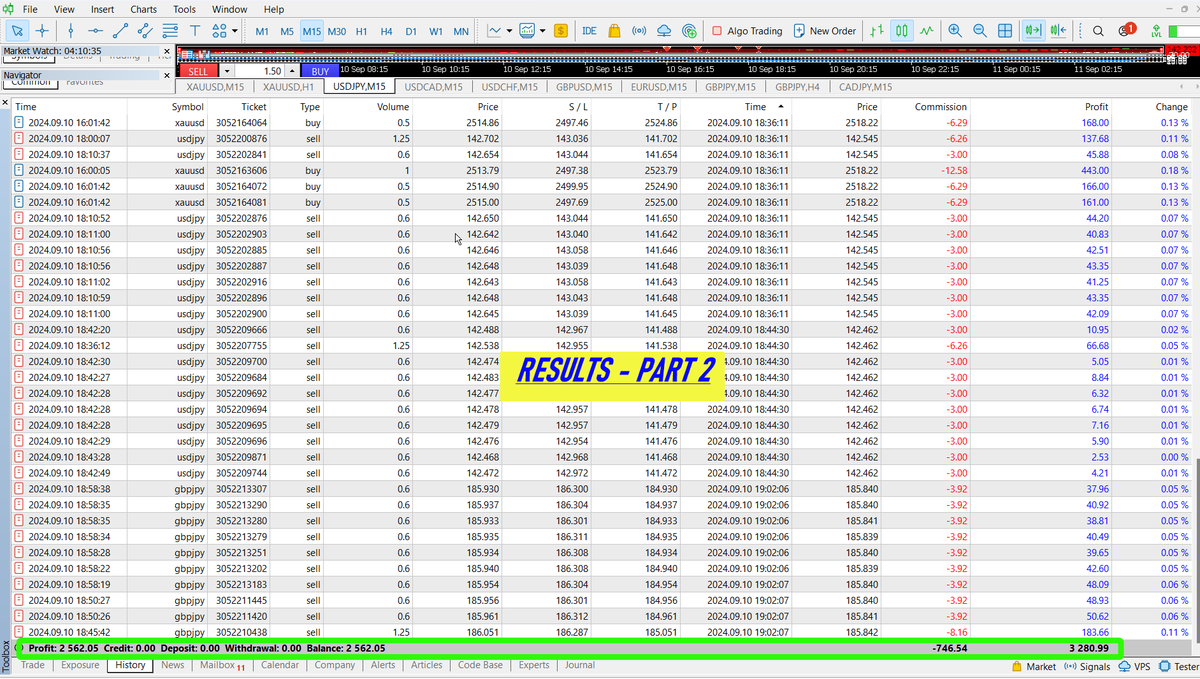
Task: Click the LVL level indicator icon
Action: coord(1157,31)
